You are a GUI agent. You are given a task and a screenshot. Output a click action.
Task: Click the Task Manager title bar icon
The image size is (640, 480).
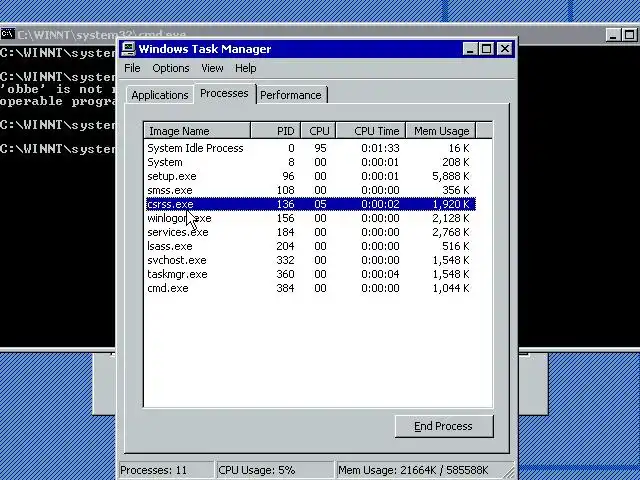point(128,49)
